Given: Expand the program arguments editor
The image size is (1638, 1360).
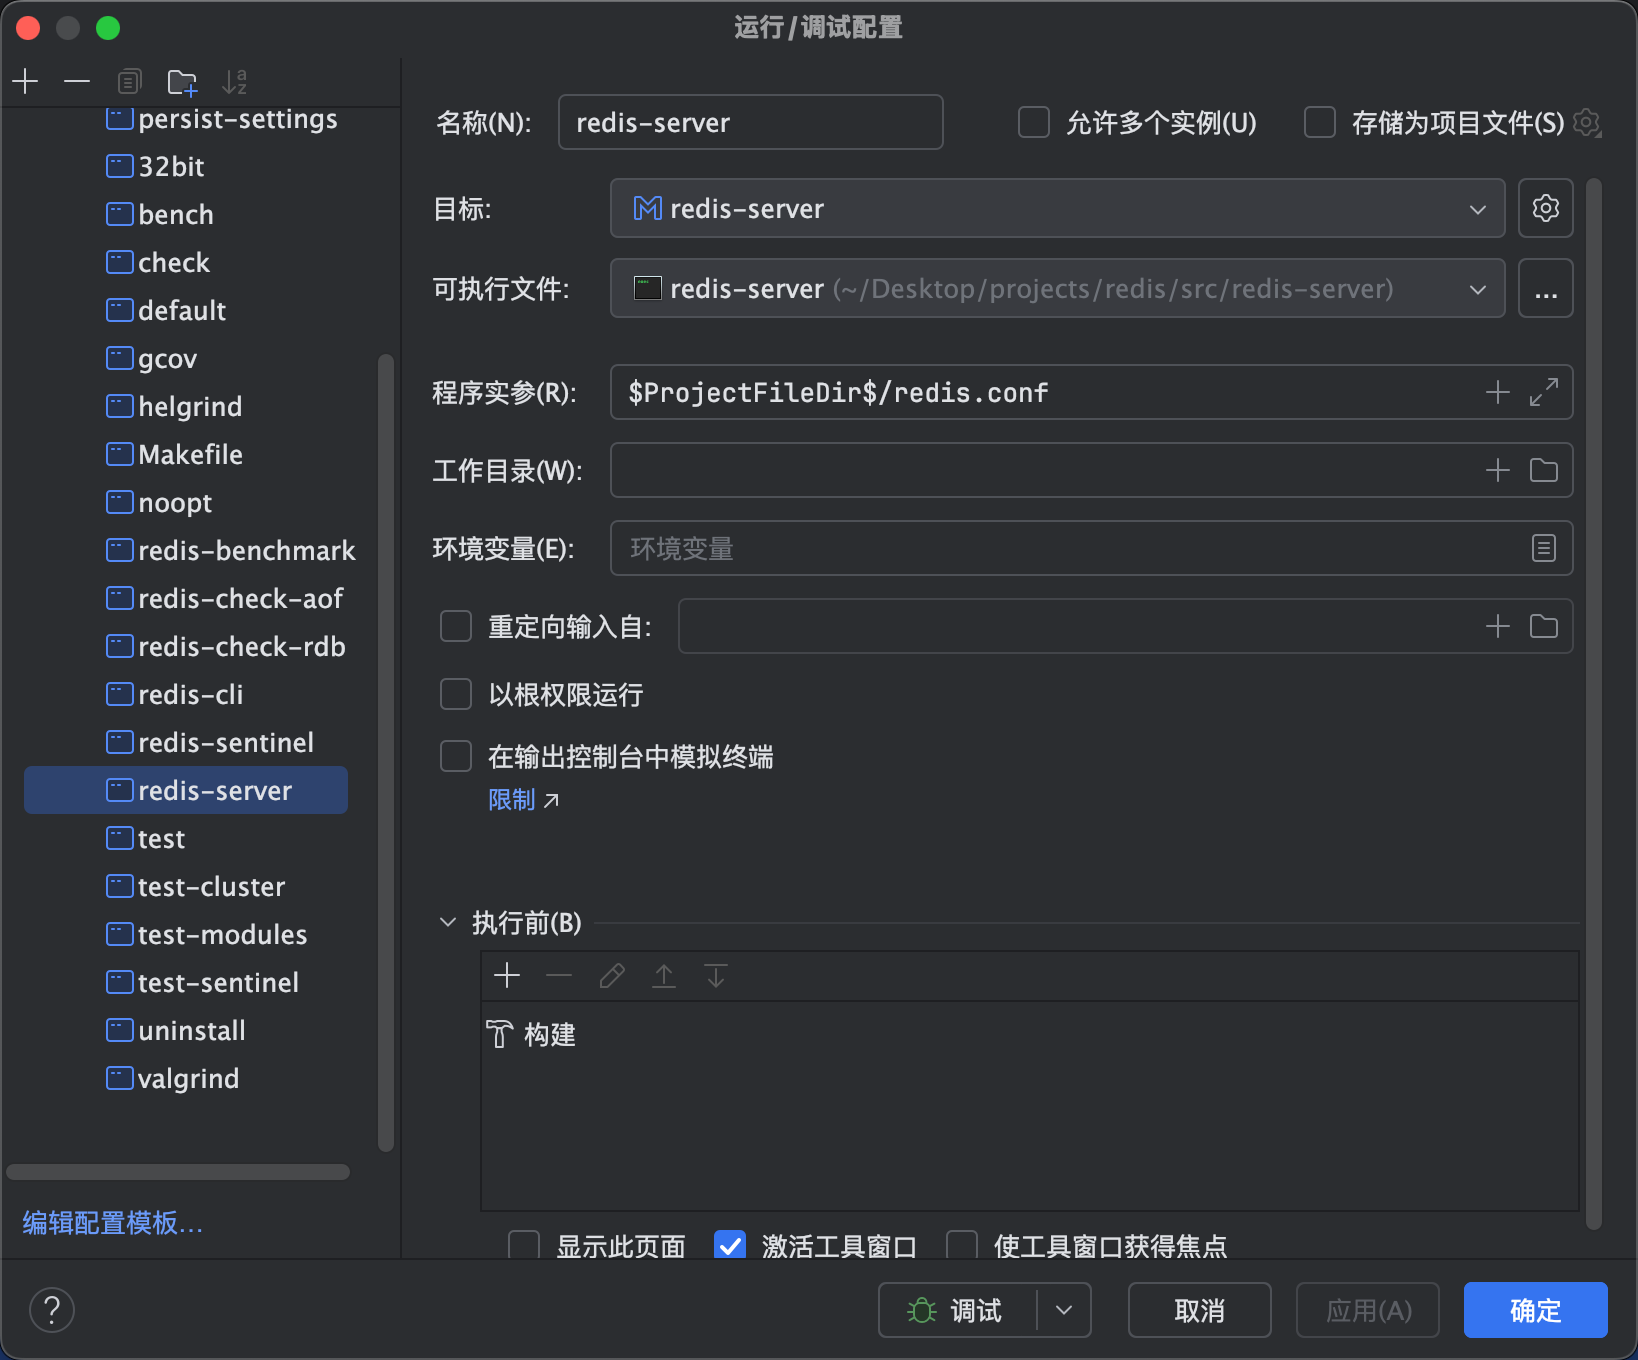Looking at the screenshot, I should (1544, 392).
